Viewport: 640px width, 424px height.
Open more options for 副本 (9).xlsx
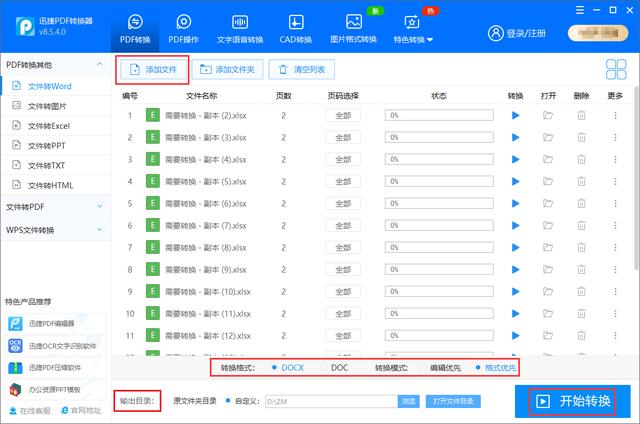click(x=615, y=270)
